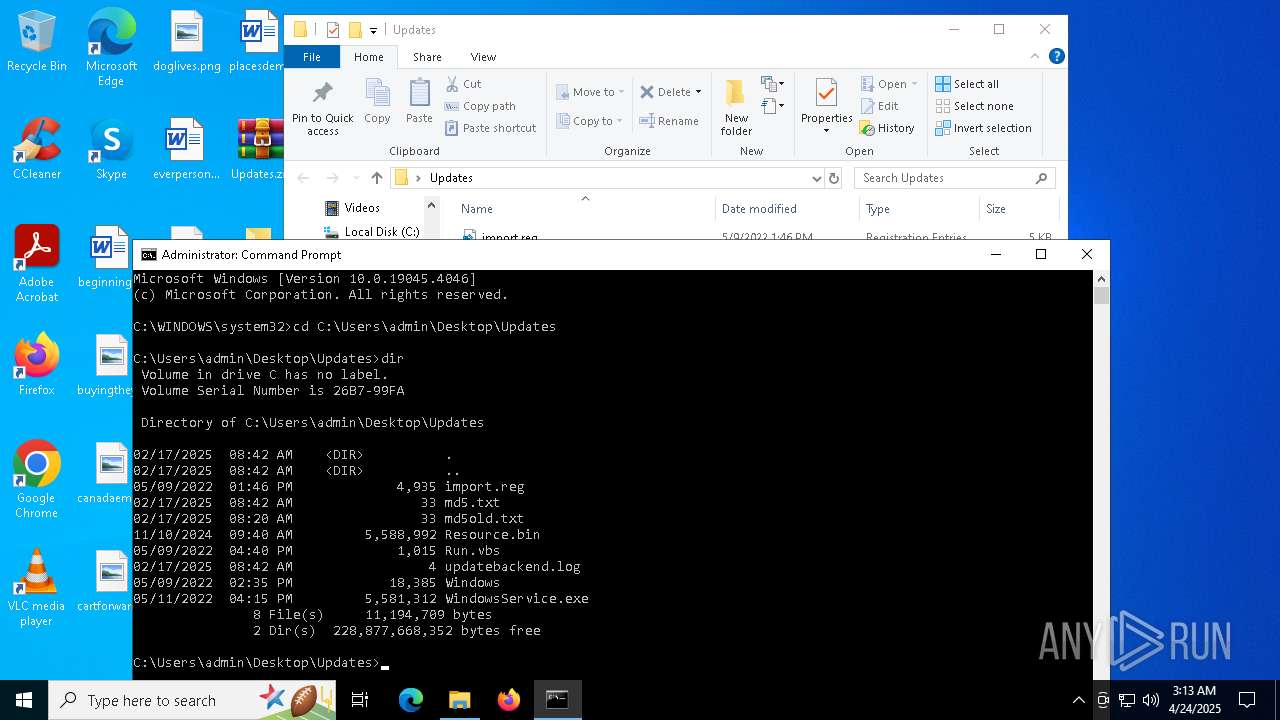Click Pin to Quick access in ribbon
This screenshot has width=1280, height=720.
(x=322, y=108)
